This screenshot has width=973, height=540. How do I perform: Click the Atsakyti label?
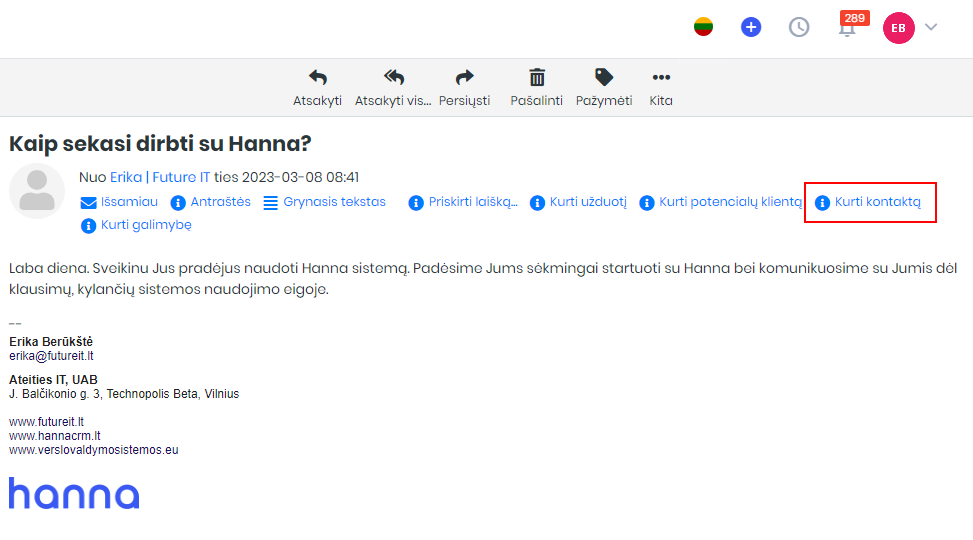(x=317, y=101)
